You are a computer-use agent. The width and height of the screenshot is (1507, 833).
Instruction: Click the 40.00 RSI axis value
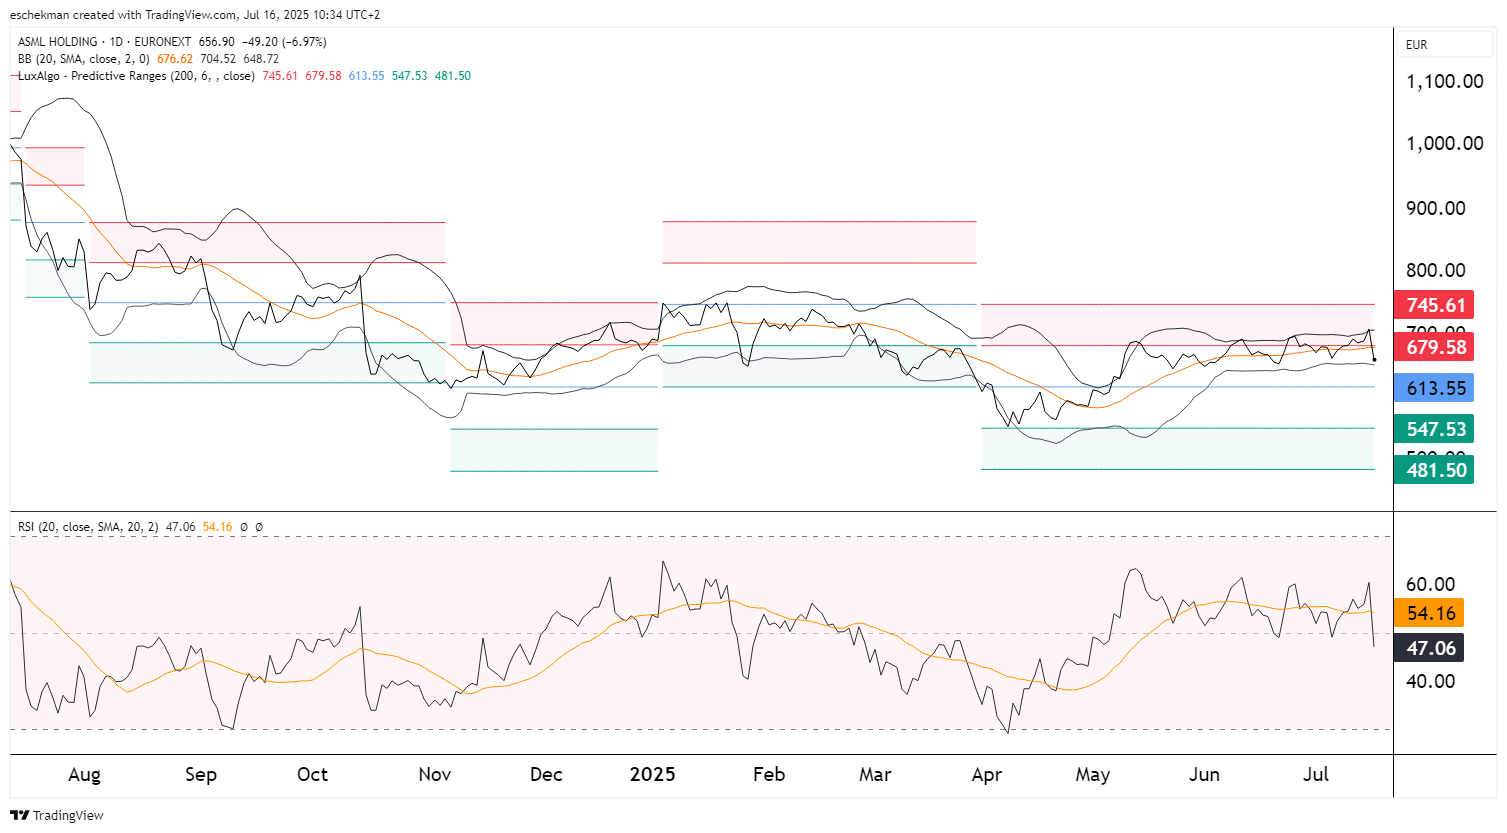click(1431, 681)
